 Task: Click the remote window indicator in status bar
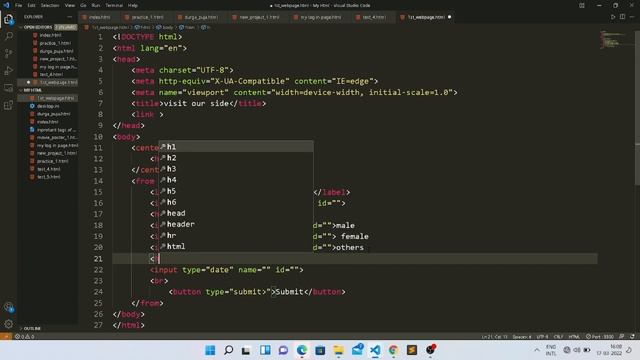(x=6, y=337)
